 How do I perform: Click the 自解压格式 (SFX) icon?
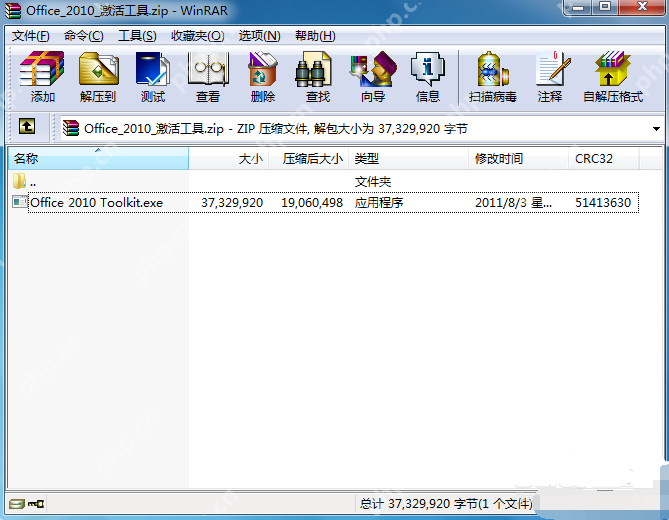(x=612, y=78)
